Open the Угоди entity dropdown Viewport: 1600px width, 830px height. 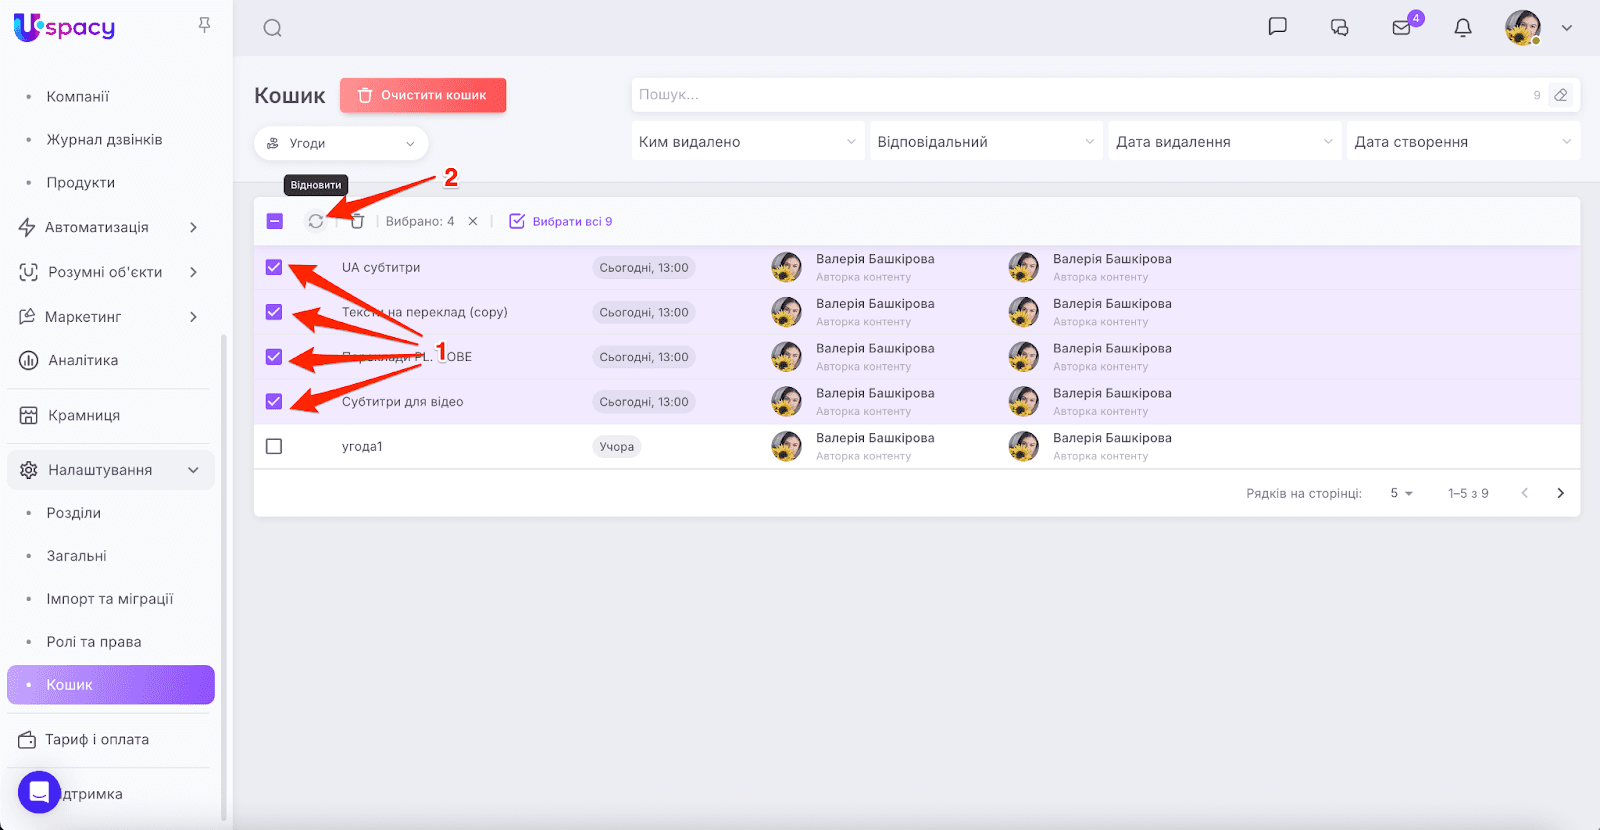pyautogui.click(x=341, y=143)
